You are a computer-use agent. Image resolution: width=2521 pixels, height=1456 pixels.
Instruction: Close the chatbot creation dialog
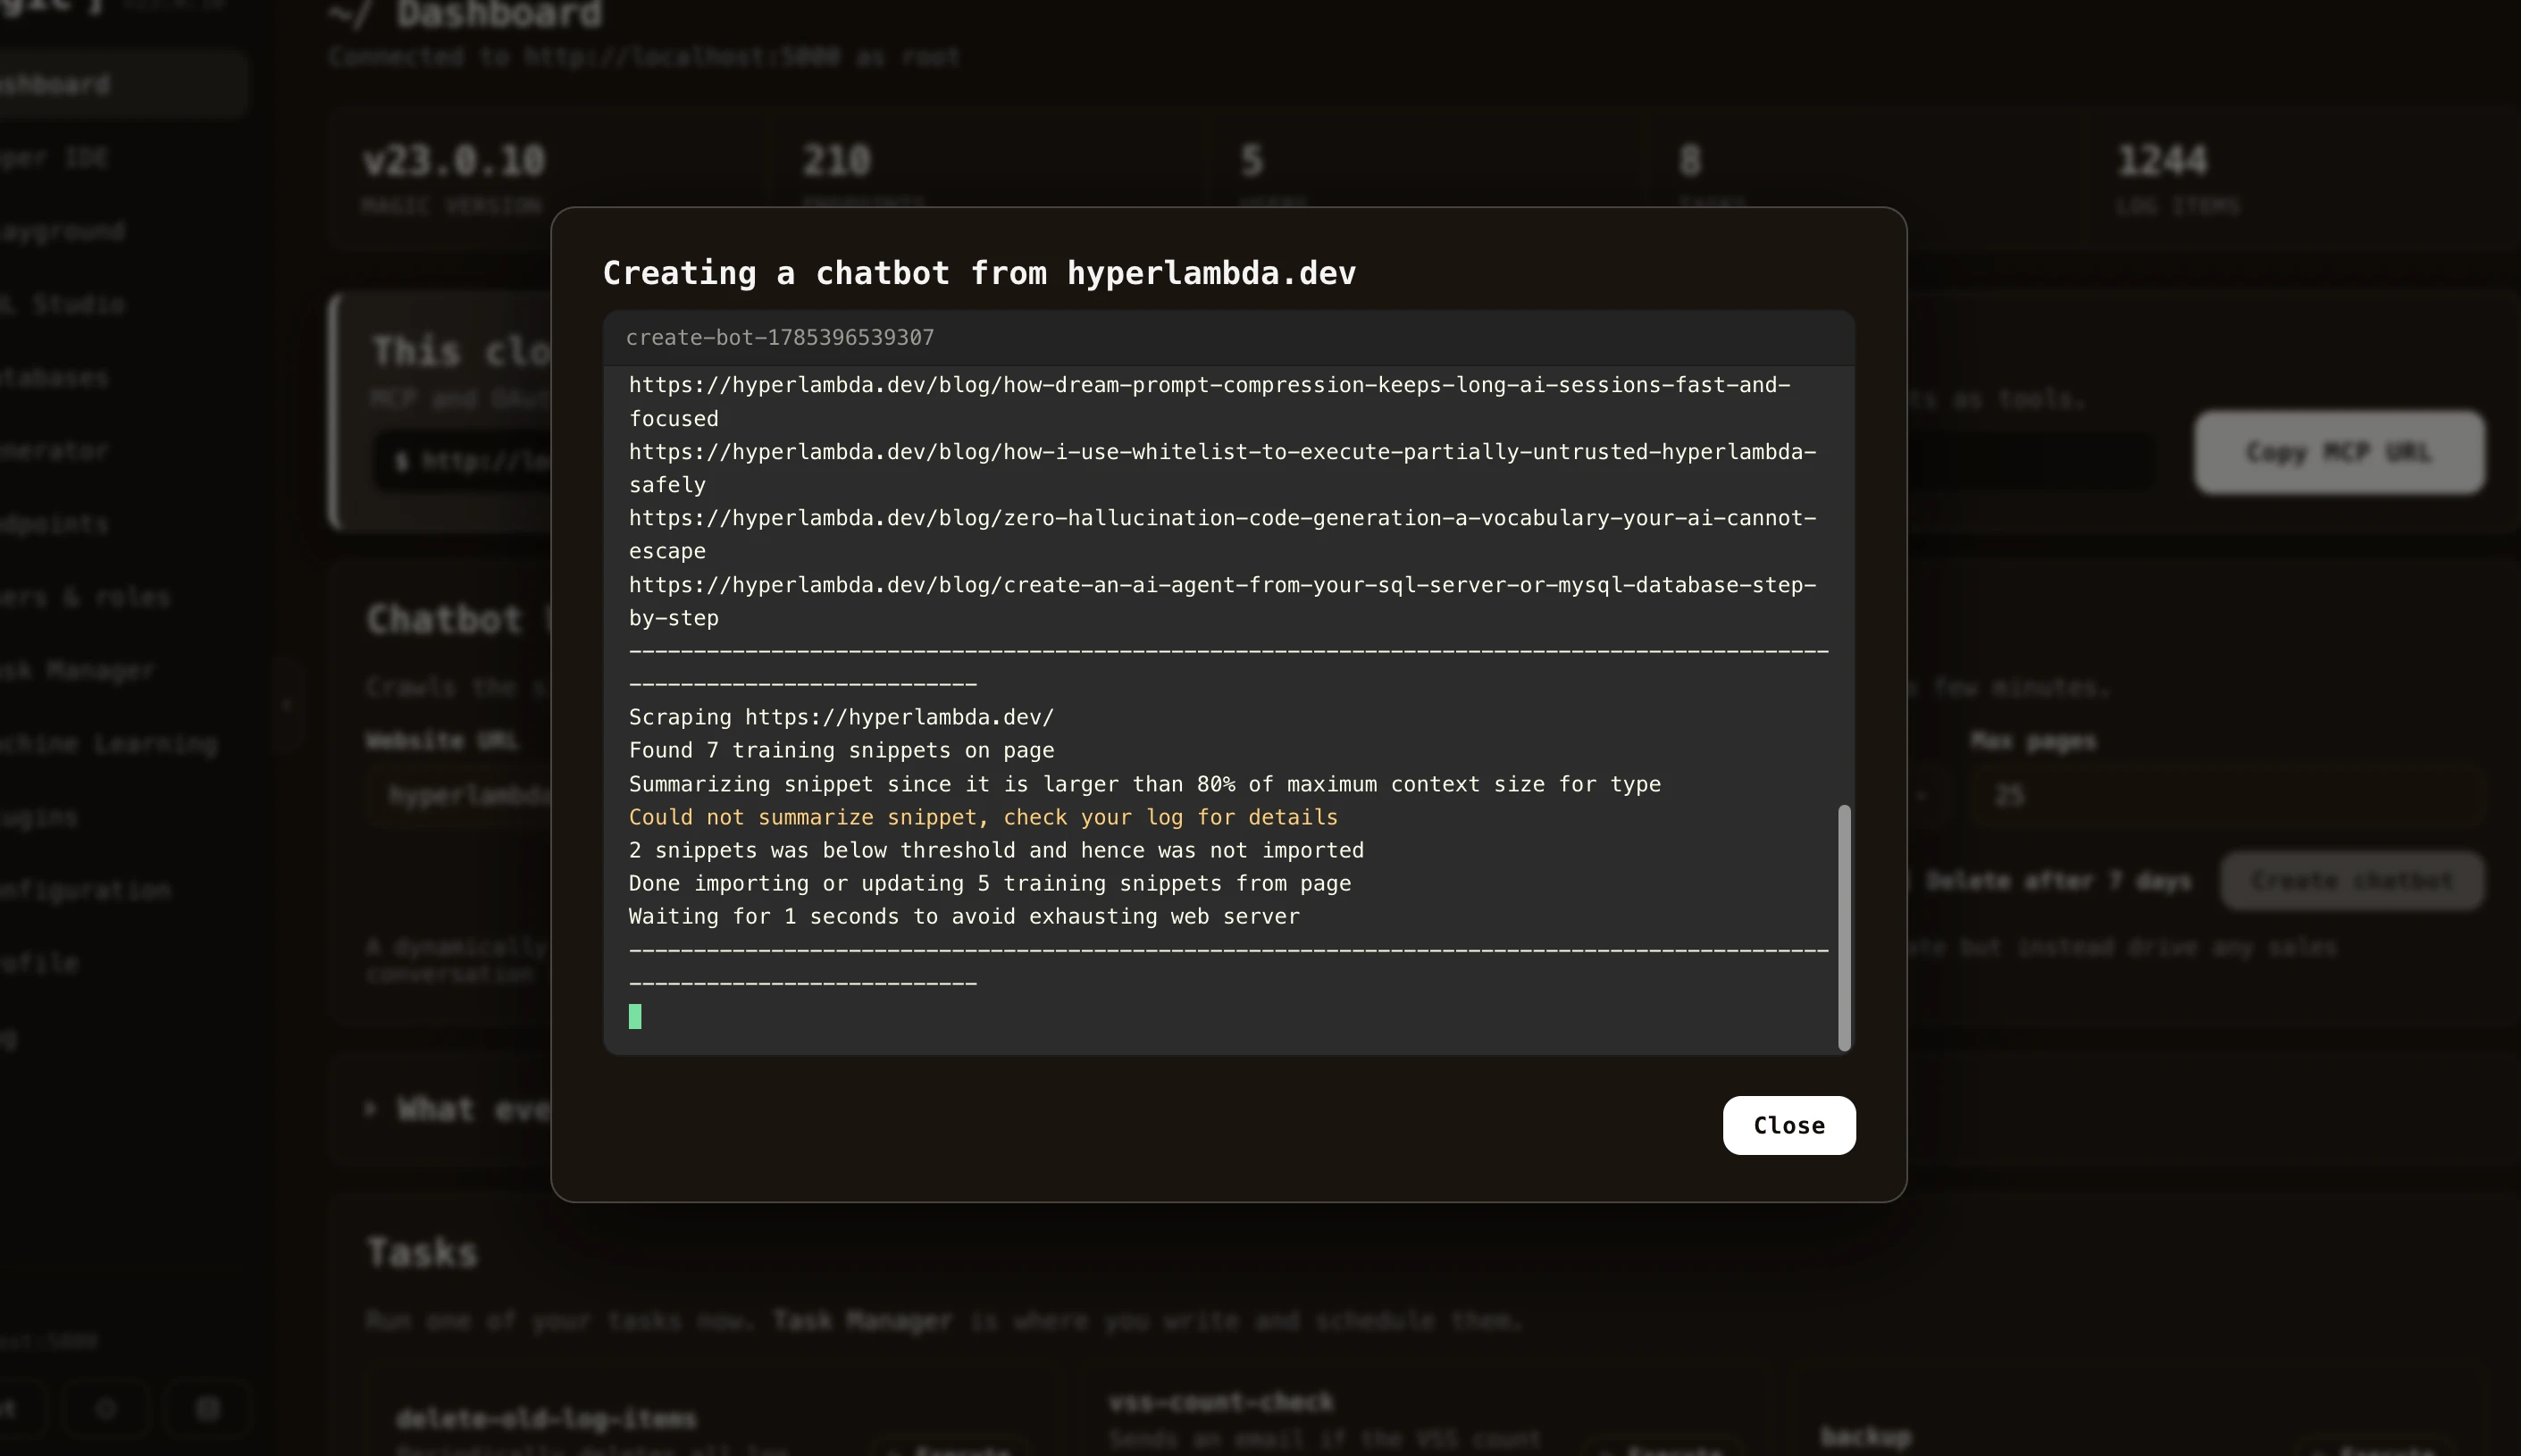coord(1788,1125)
